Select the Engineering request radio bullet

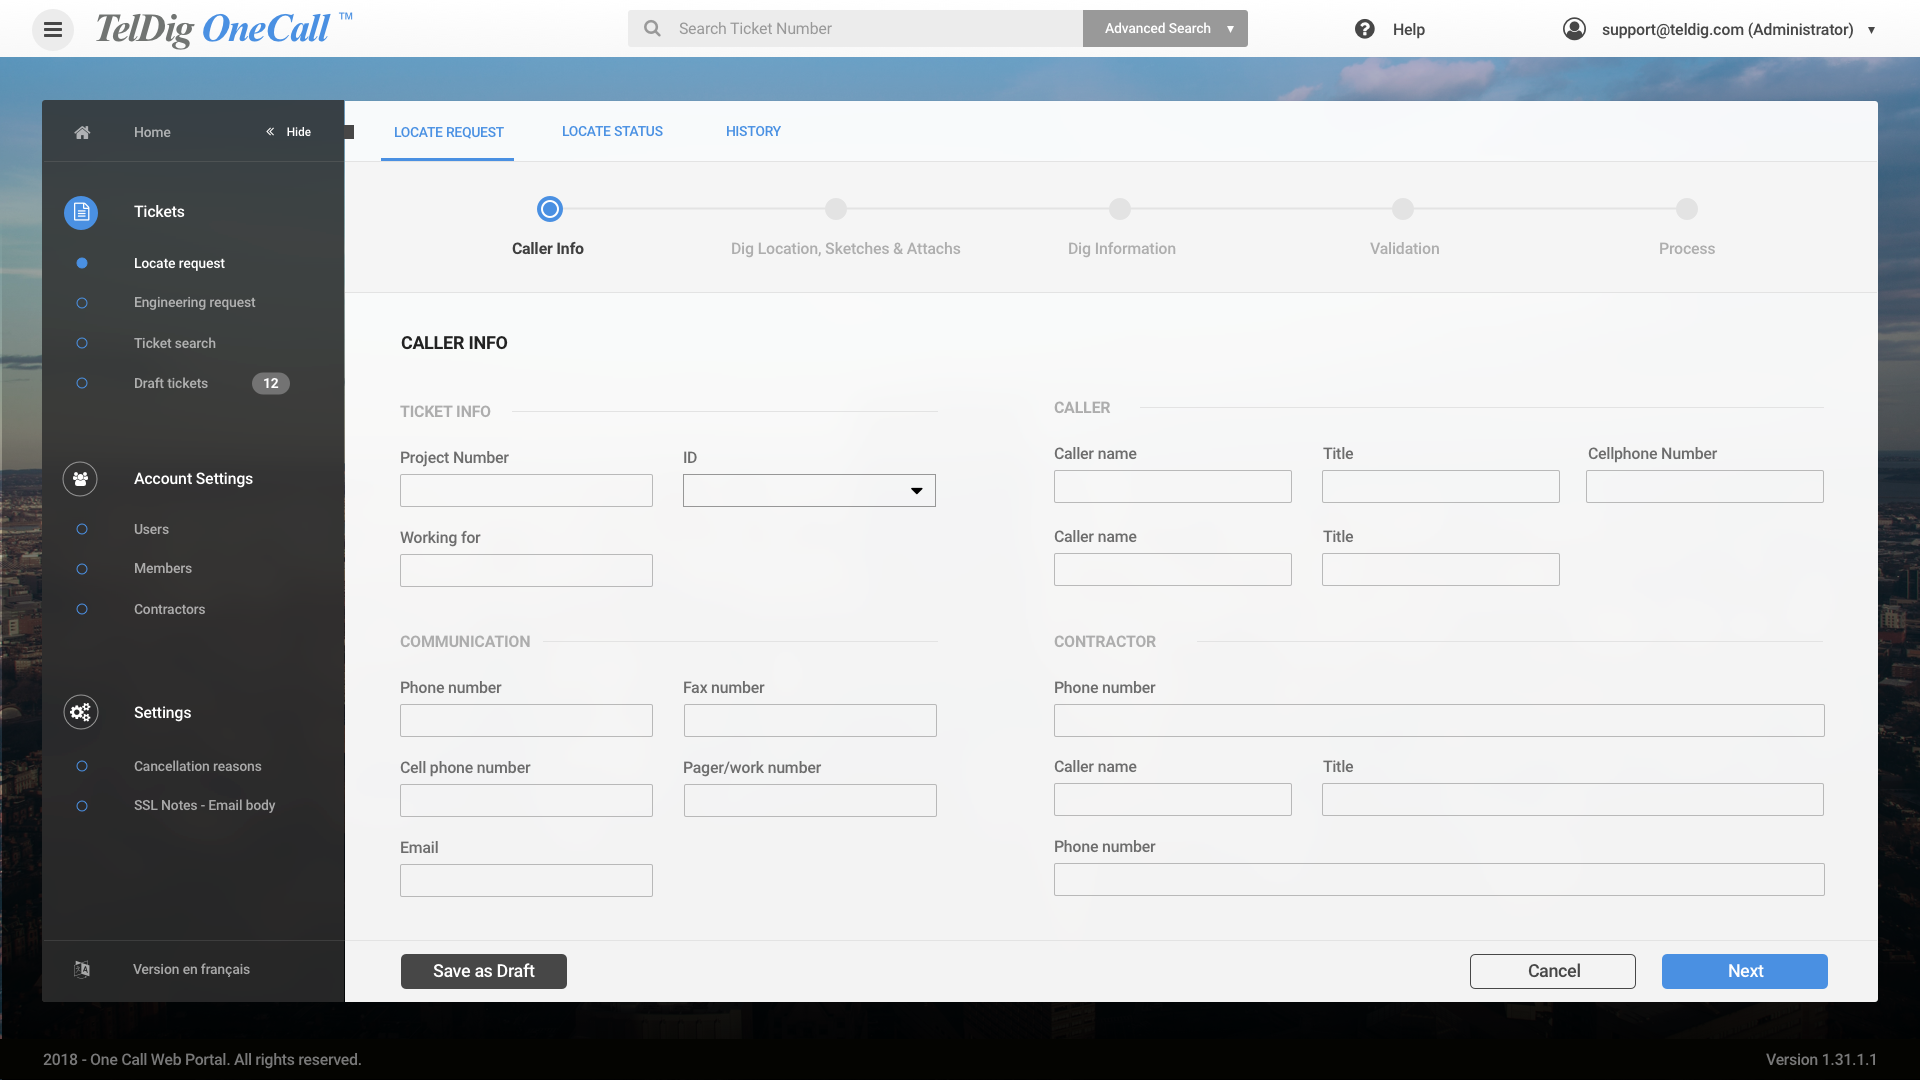coord(82,303)
